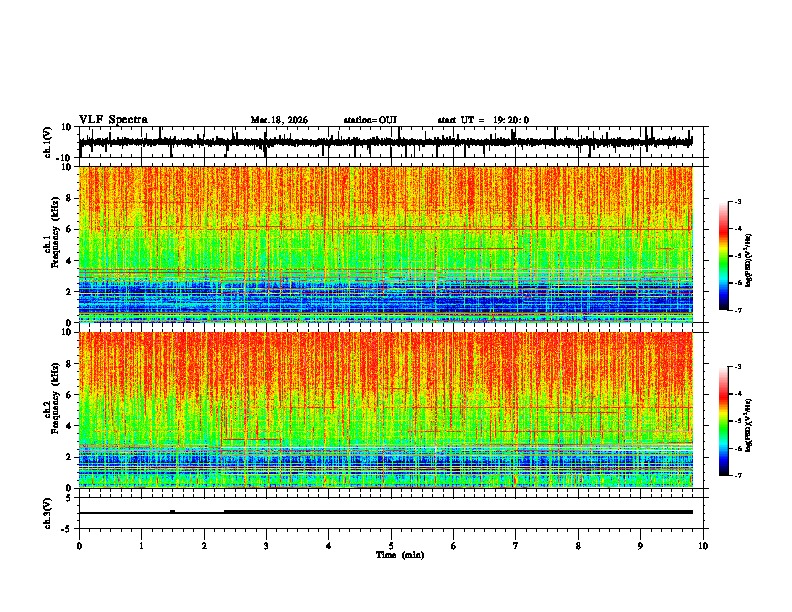Click time axis tick label '9'
792x612 pixels.
point(640,546)
